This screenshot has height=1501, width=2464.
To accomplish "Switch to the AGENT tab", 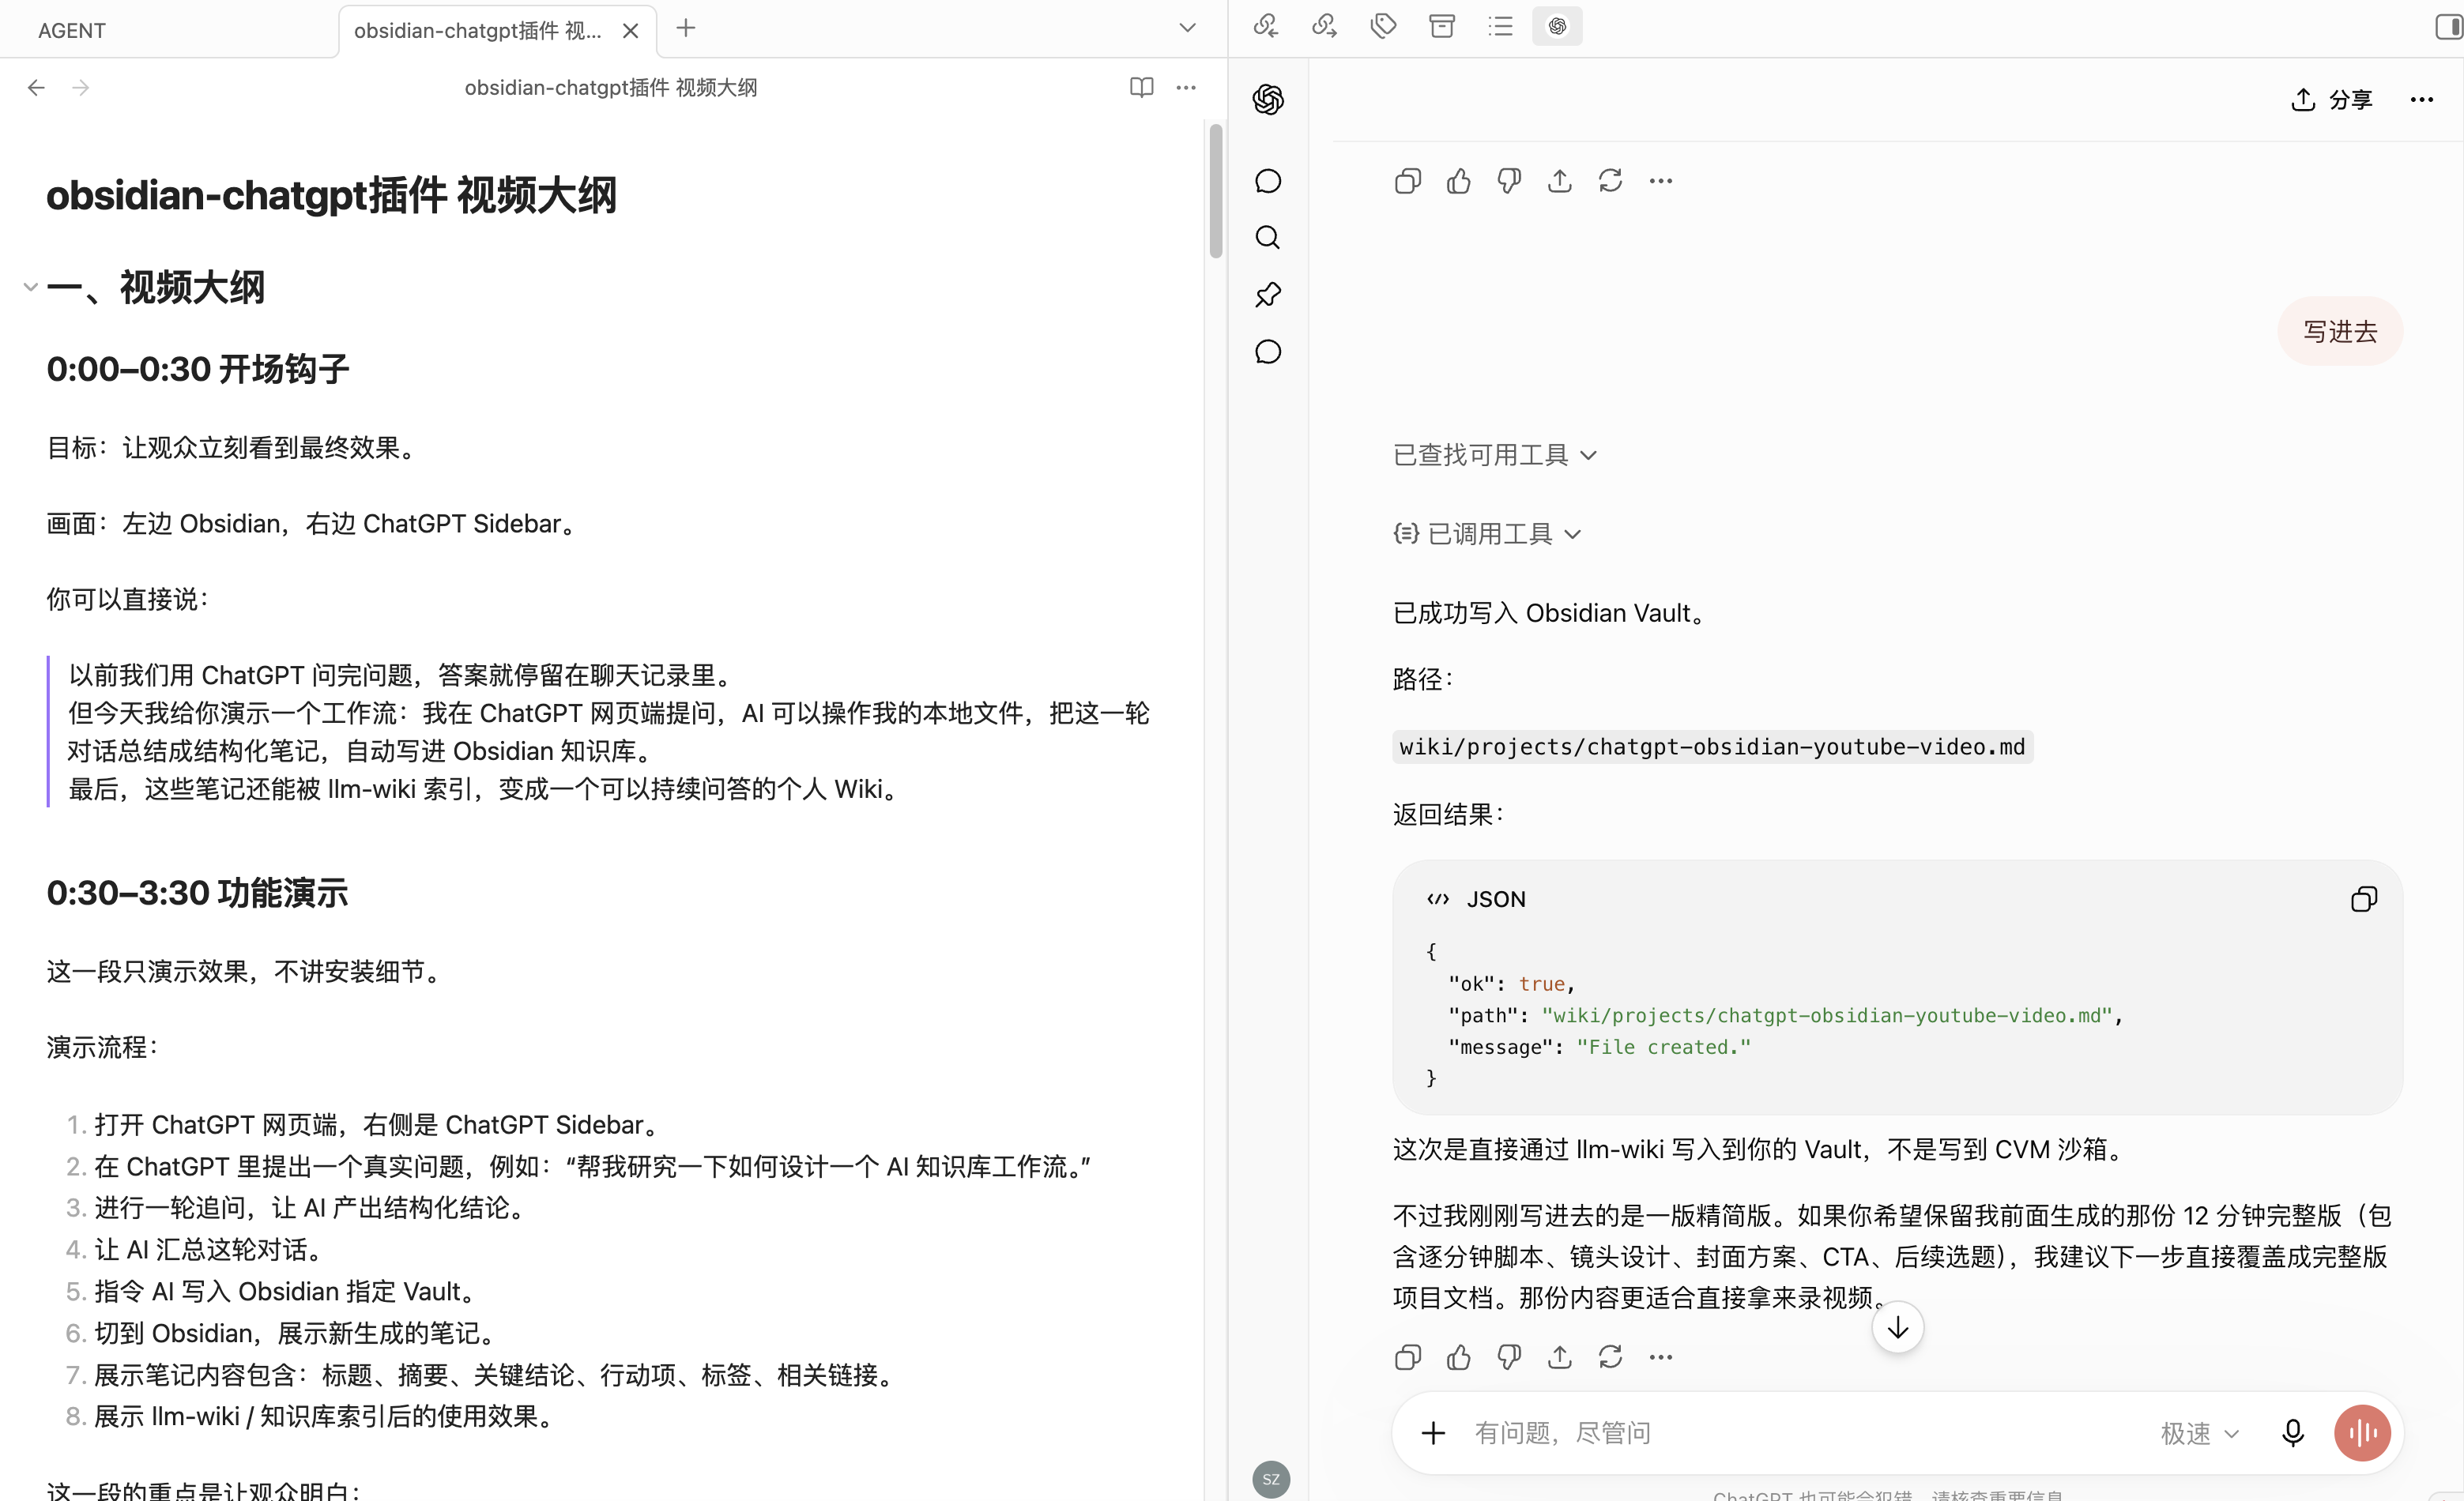I will 72,30.
